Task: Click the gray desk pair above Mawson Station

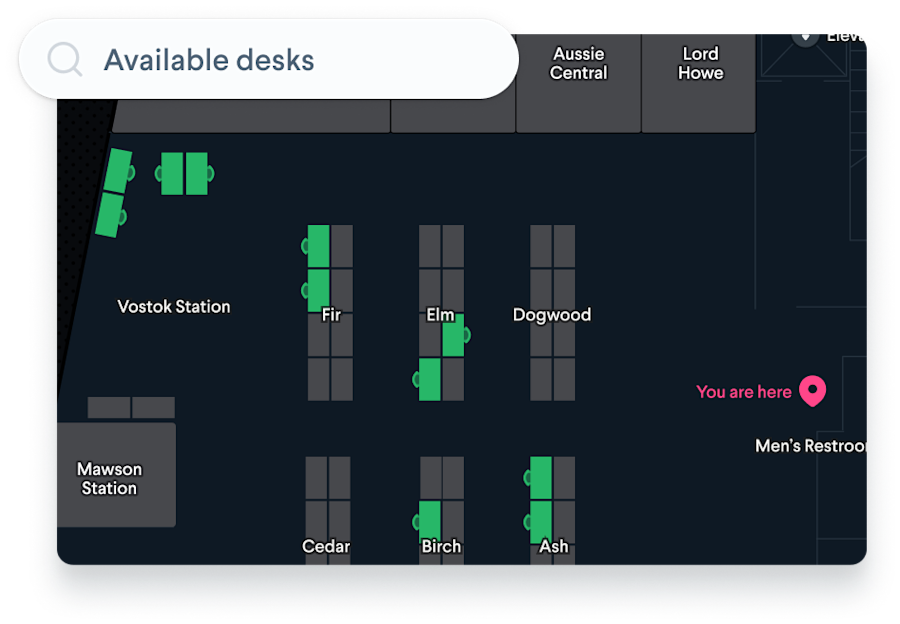Action: click(x=131, y=408)
